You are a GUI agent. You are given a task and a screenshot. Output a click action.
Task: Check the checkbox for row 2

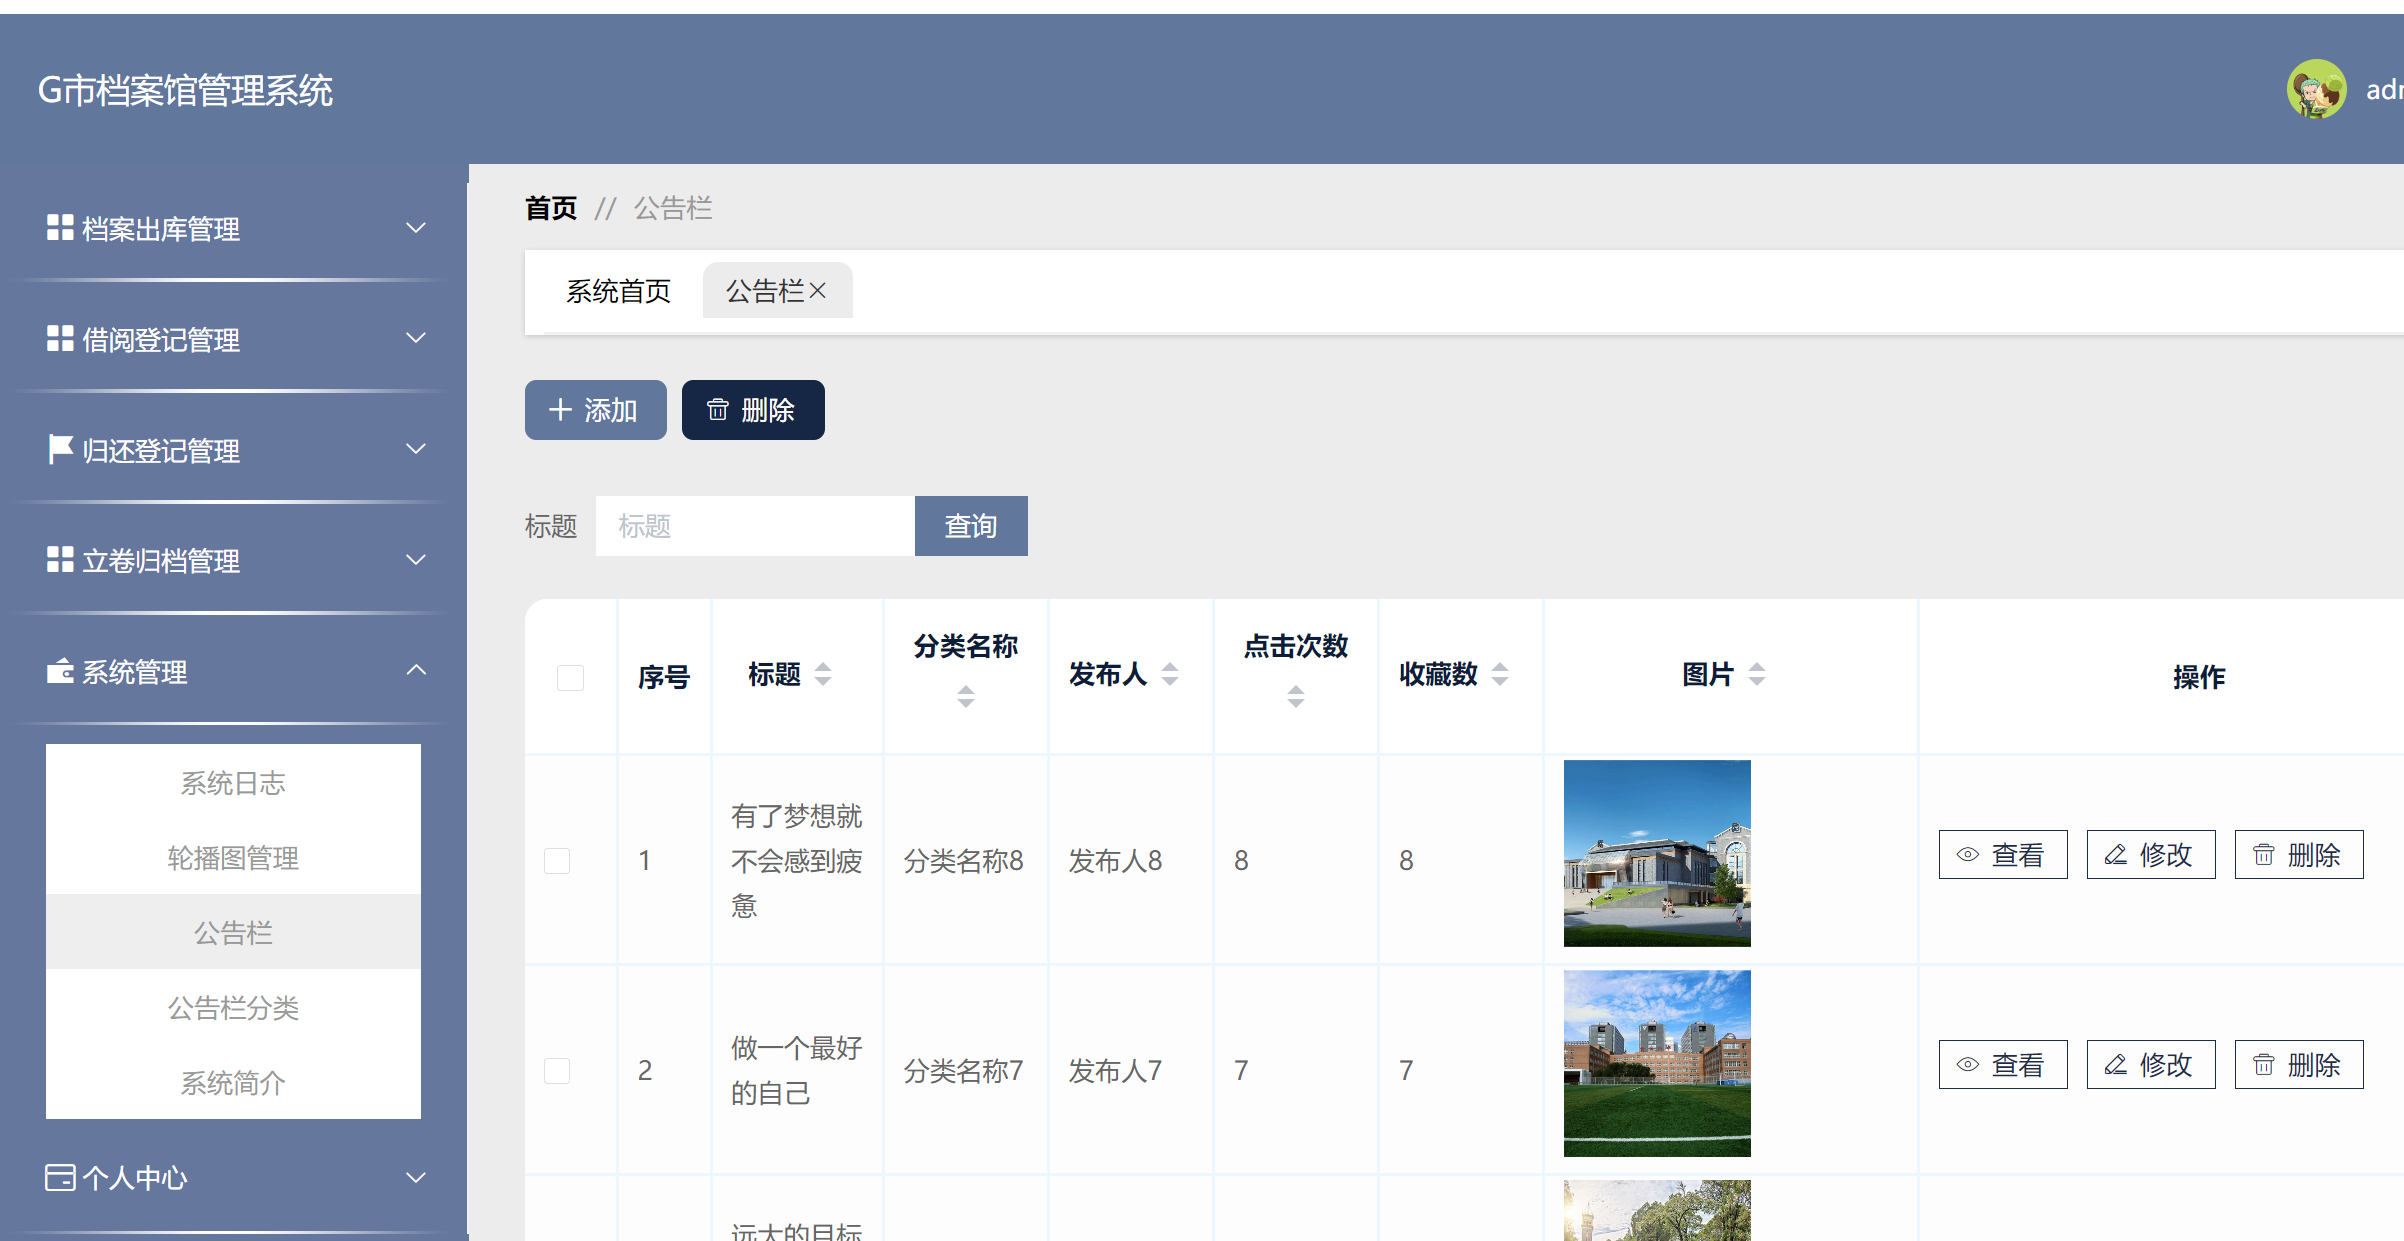tap(557, 1069)
